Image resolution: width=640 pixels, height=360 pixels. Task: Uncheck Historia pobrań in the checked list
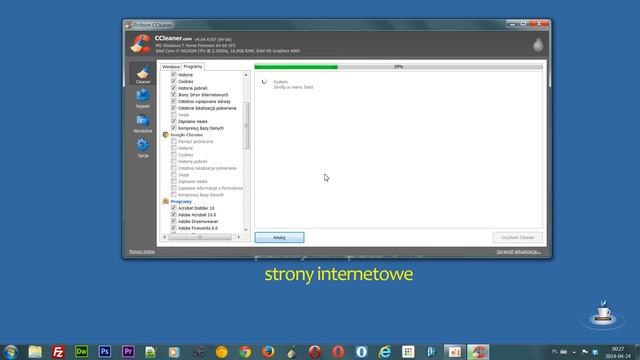pos(174,88)
